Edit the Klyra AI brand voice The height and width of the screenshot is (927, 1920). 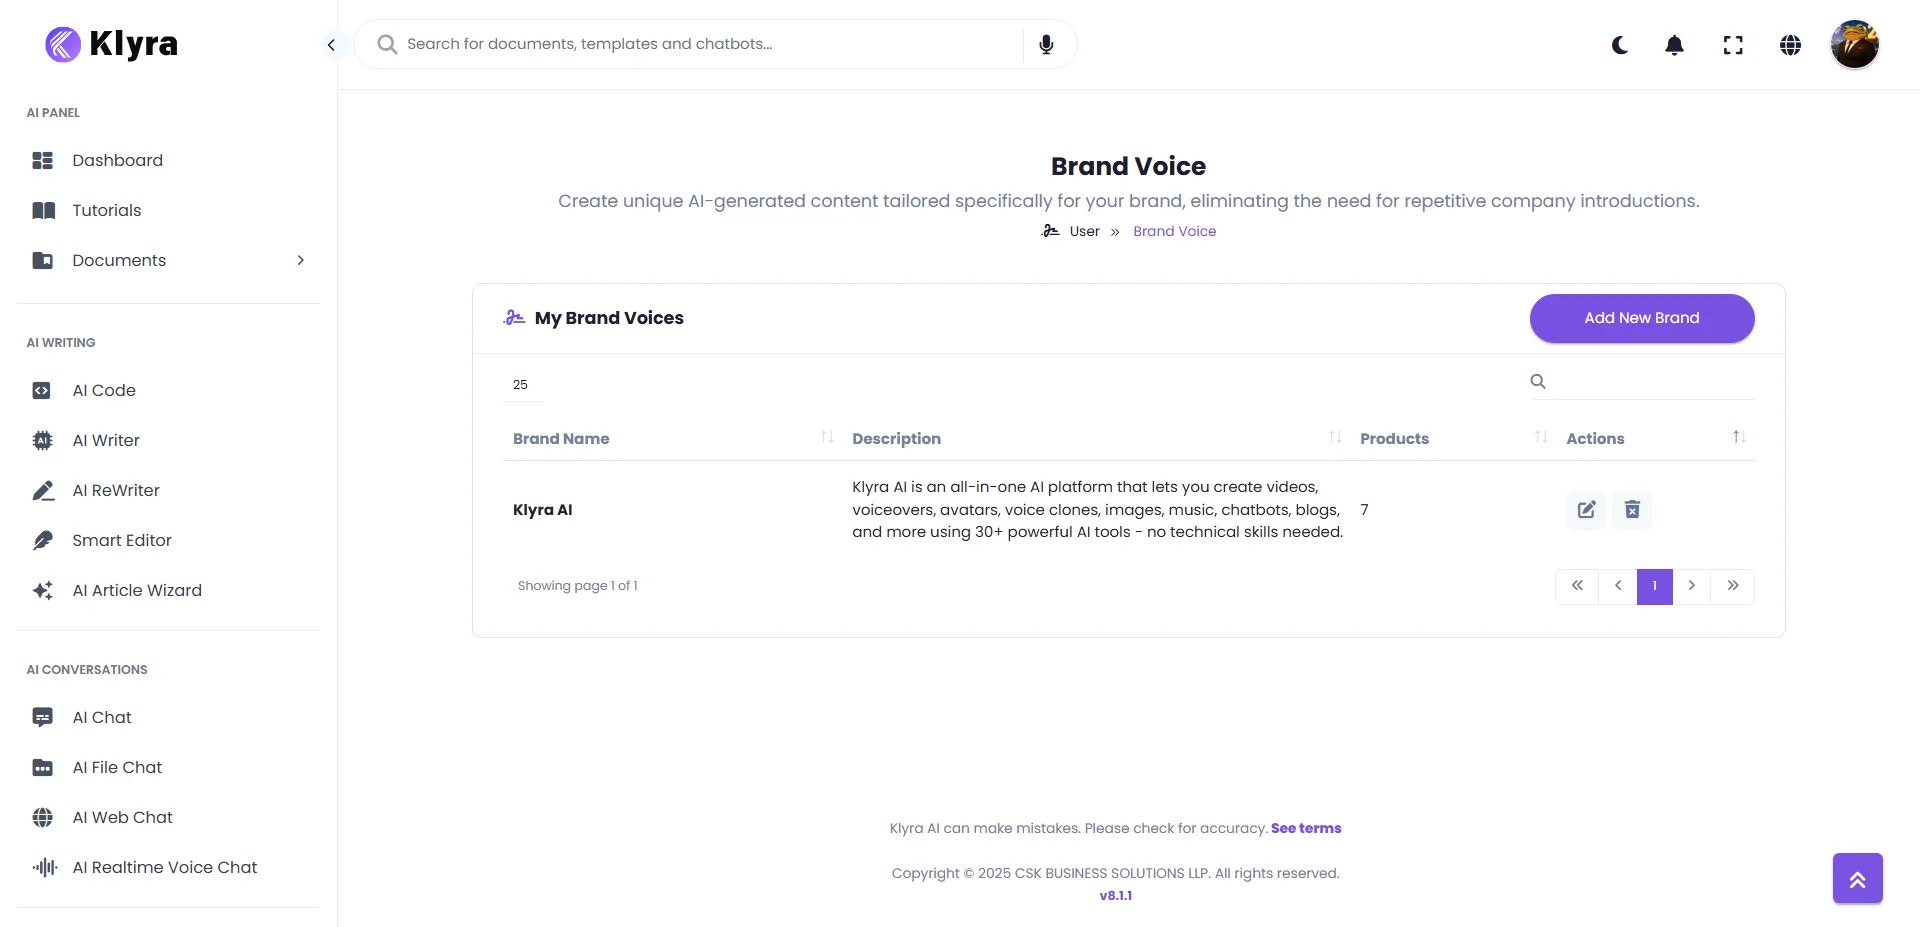tap(1585, 510)
